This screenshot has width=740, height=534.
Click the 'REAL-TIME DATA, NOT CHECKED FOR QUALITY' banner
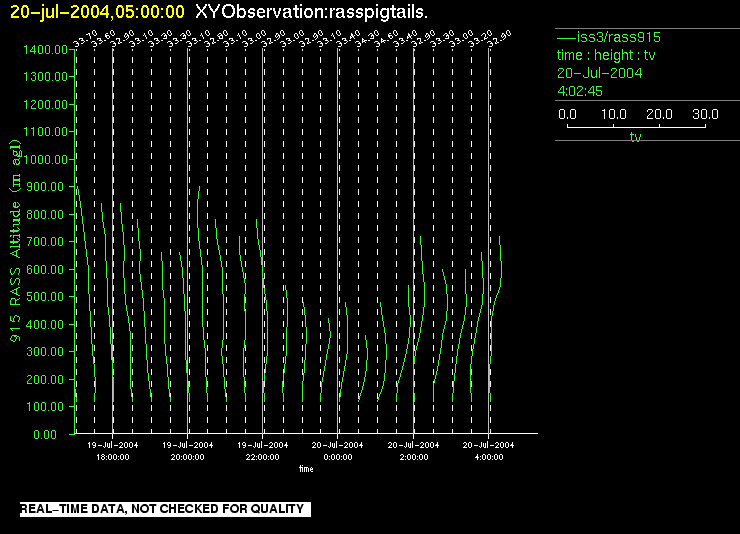click(x=165, y=509)
